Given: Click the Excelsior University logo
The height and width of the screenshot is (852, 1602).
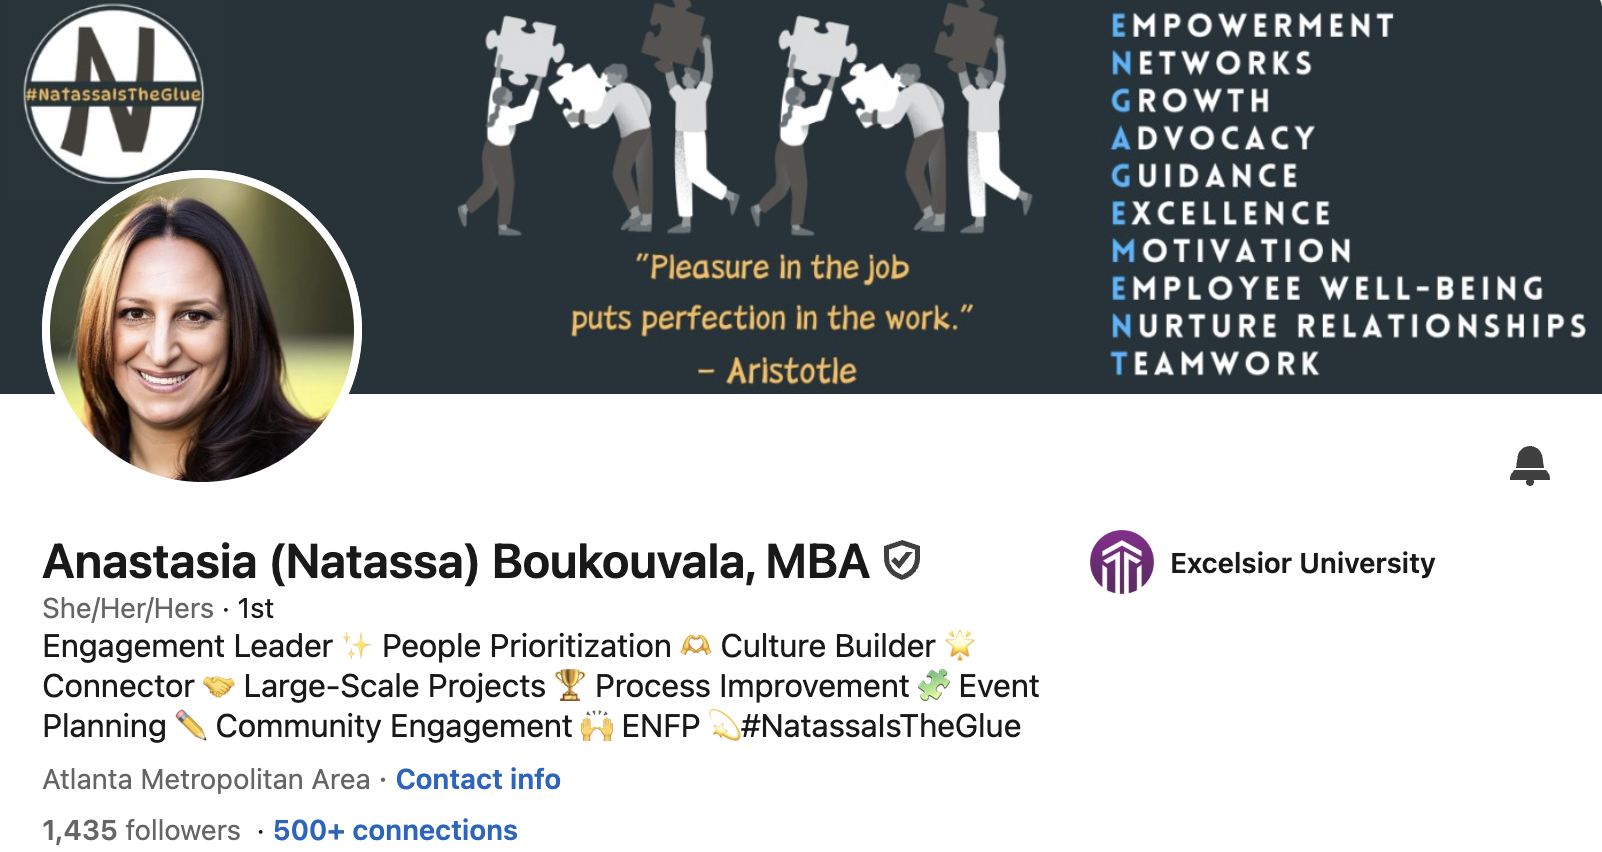Looking at the screenshot, I should (x=1121, y=562).
